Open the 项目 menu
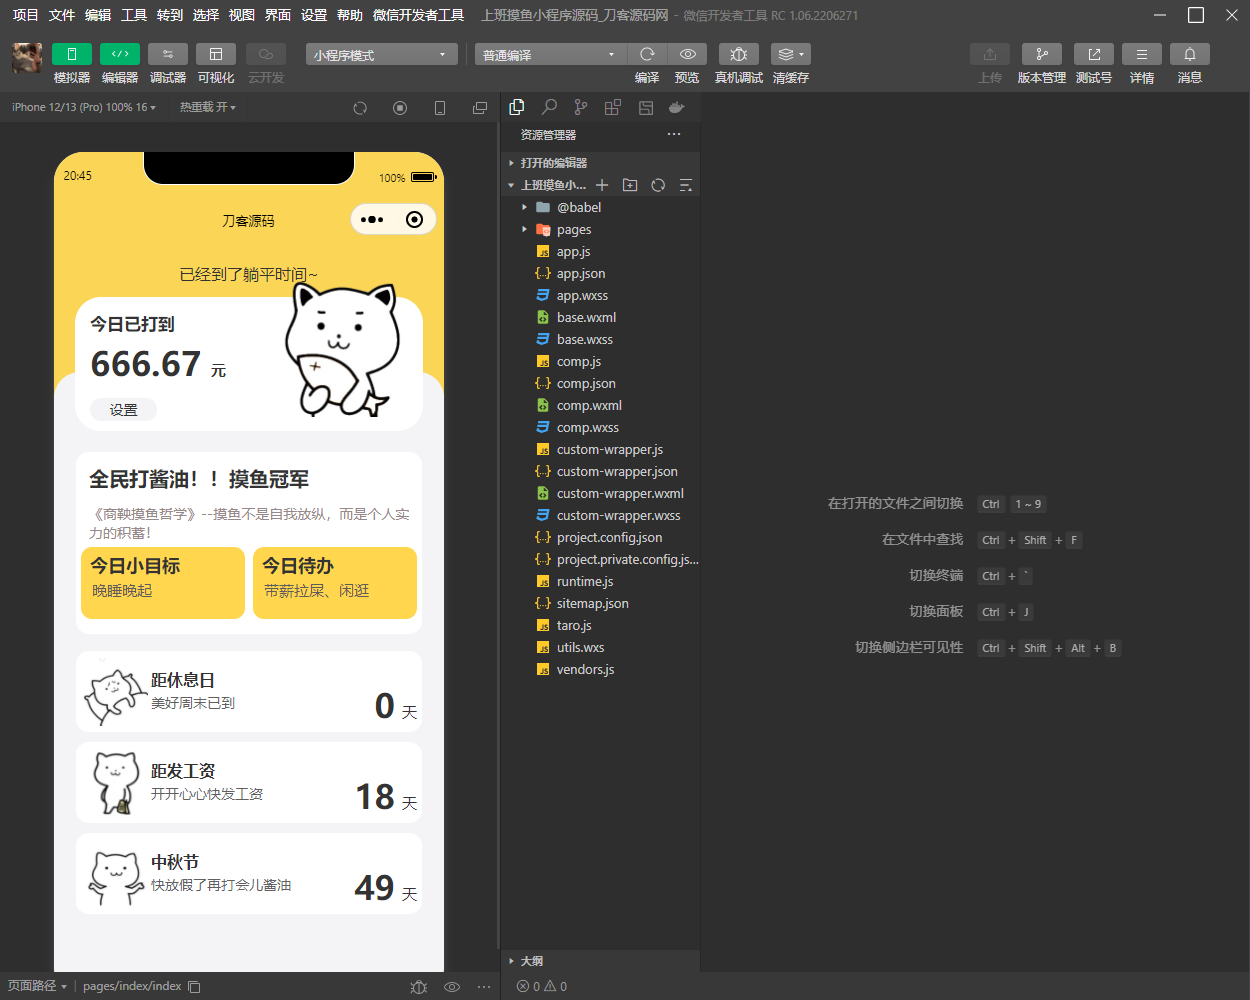The width and height of the screenshot is (1250, 1000). [25, 15]
